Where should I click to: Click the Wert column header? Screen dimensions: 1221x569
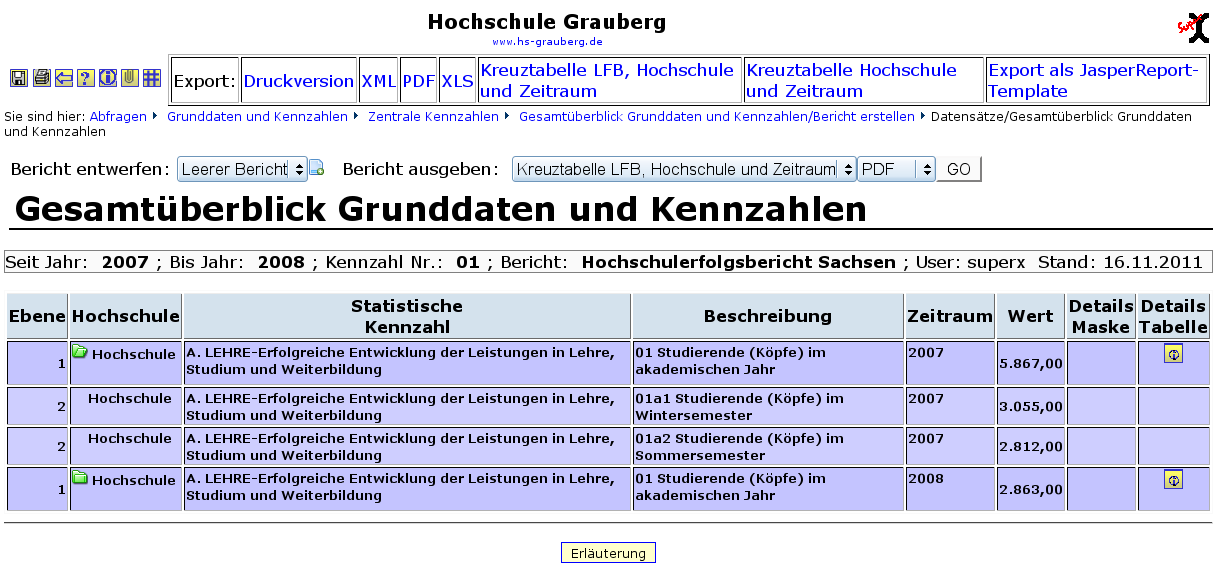[x=1031, y=316]
